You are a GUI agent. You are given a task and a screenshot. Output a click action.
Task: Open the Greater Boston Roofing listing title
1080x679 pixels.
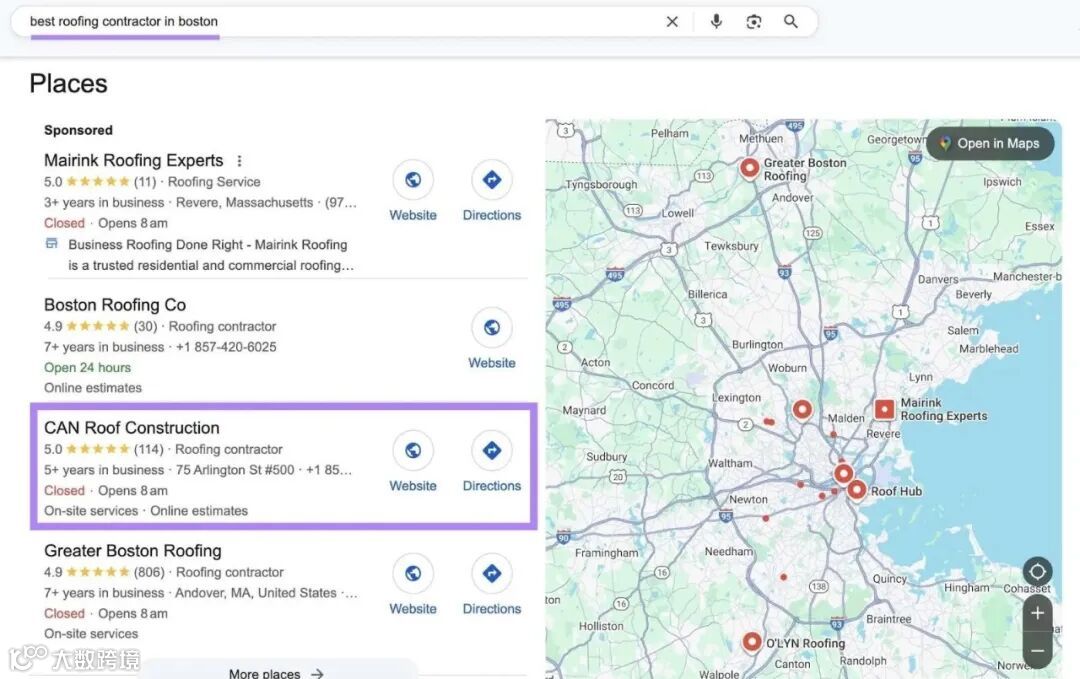coord(133,551)
